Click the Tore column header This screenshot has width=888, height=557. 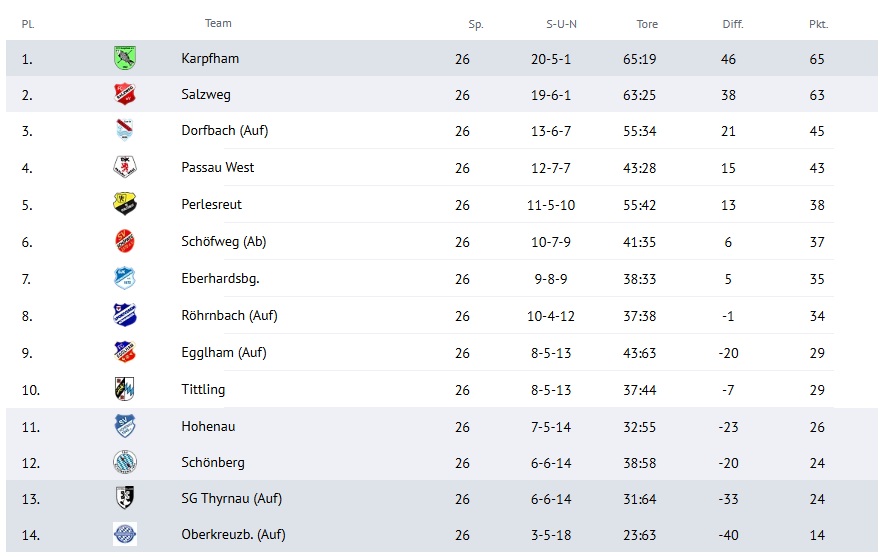point(647,24)
